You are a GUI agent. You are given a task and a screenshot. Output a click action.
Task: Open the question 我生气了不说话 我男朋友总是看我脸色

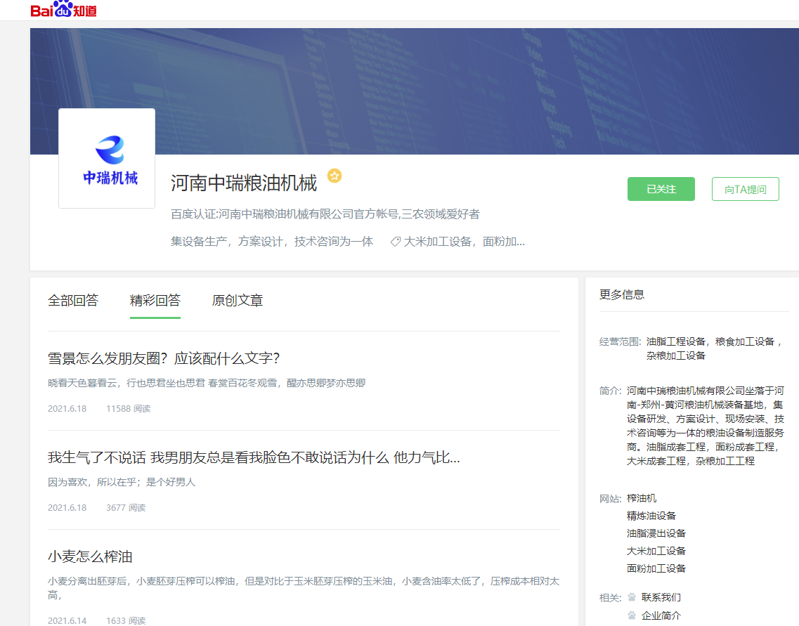click(254, 457)
